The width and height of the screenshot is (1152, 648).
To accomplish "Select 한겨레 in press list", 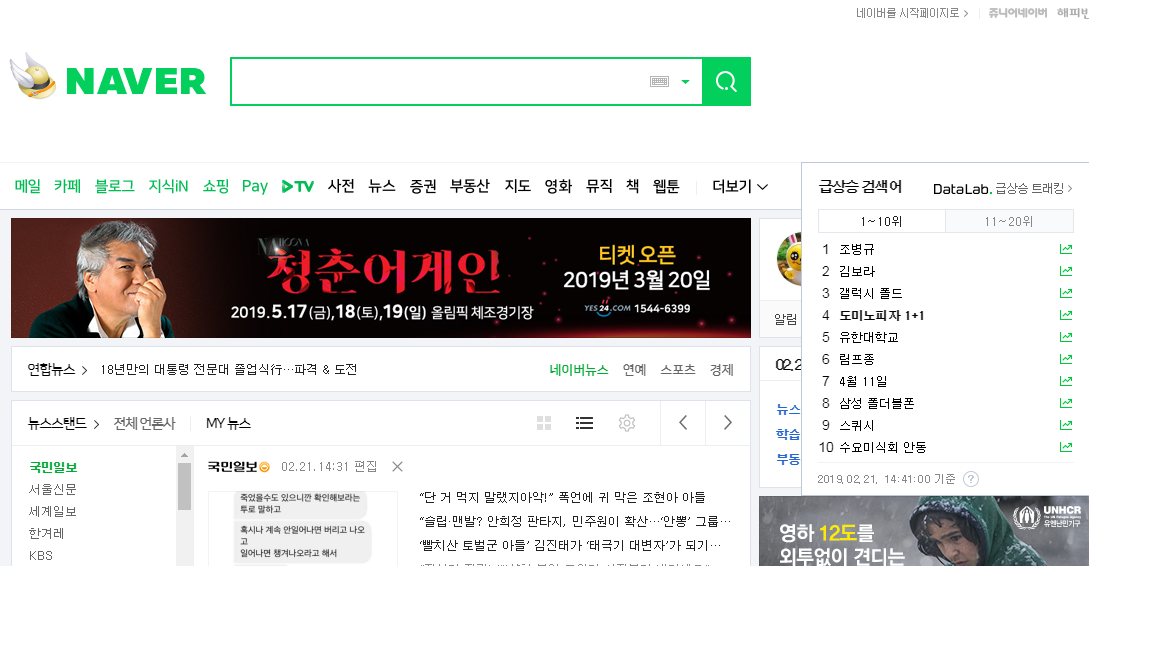I will (x=46, y=533).
